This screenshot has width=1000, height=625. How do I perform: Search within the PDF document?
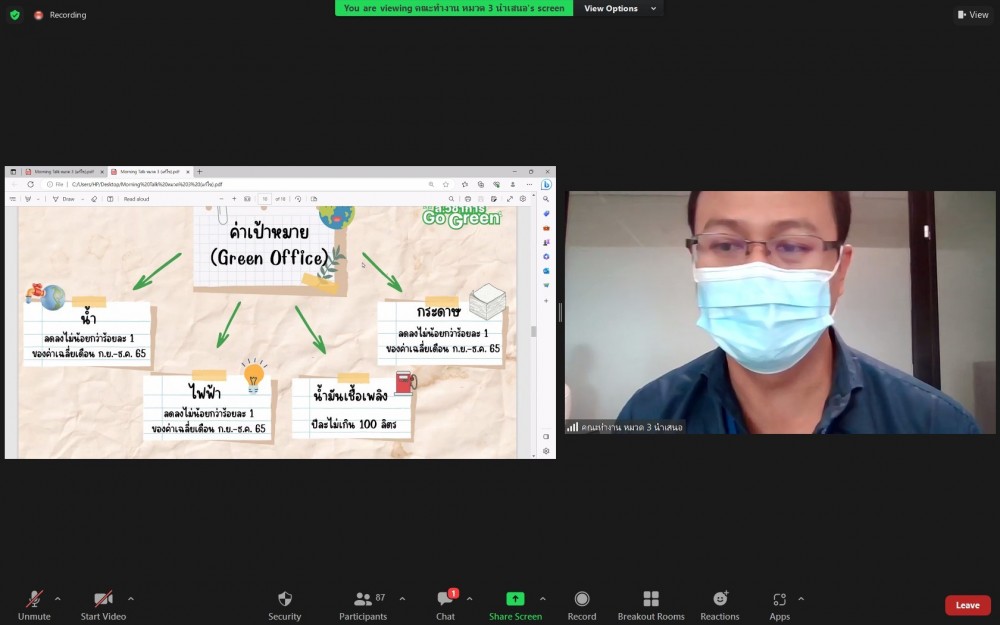tap(452, 199)
